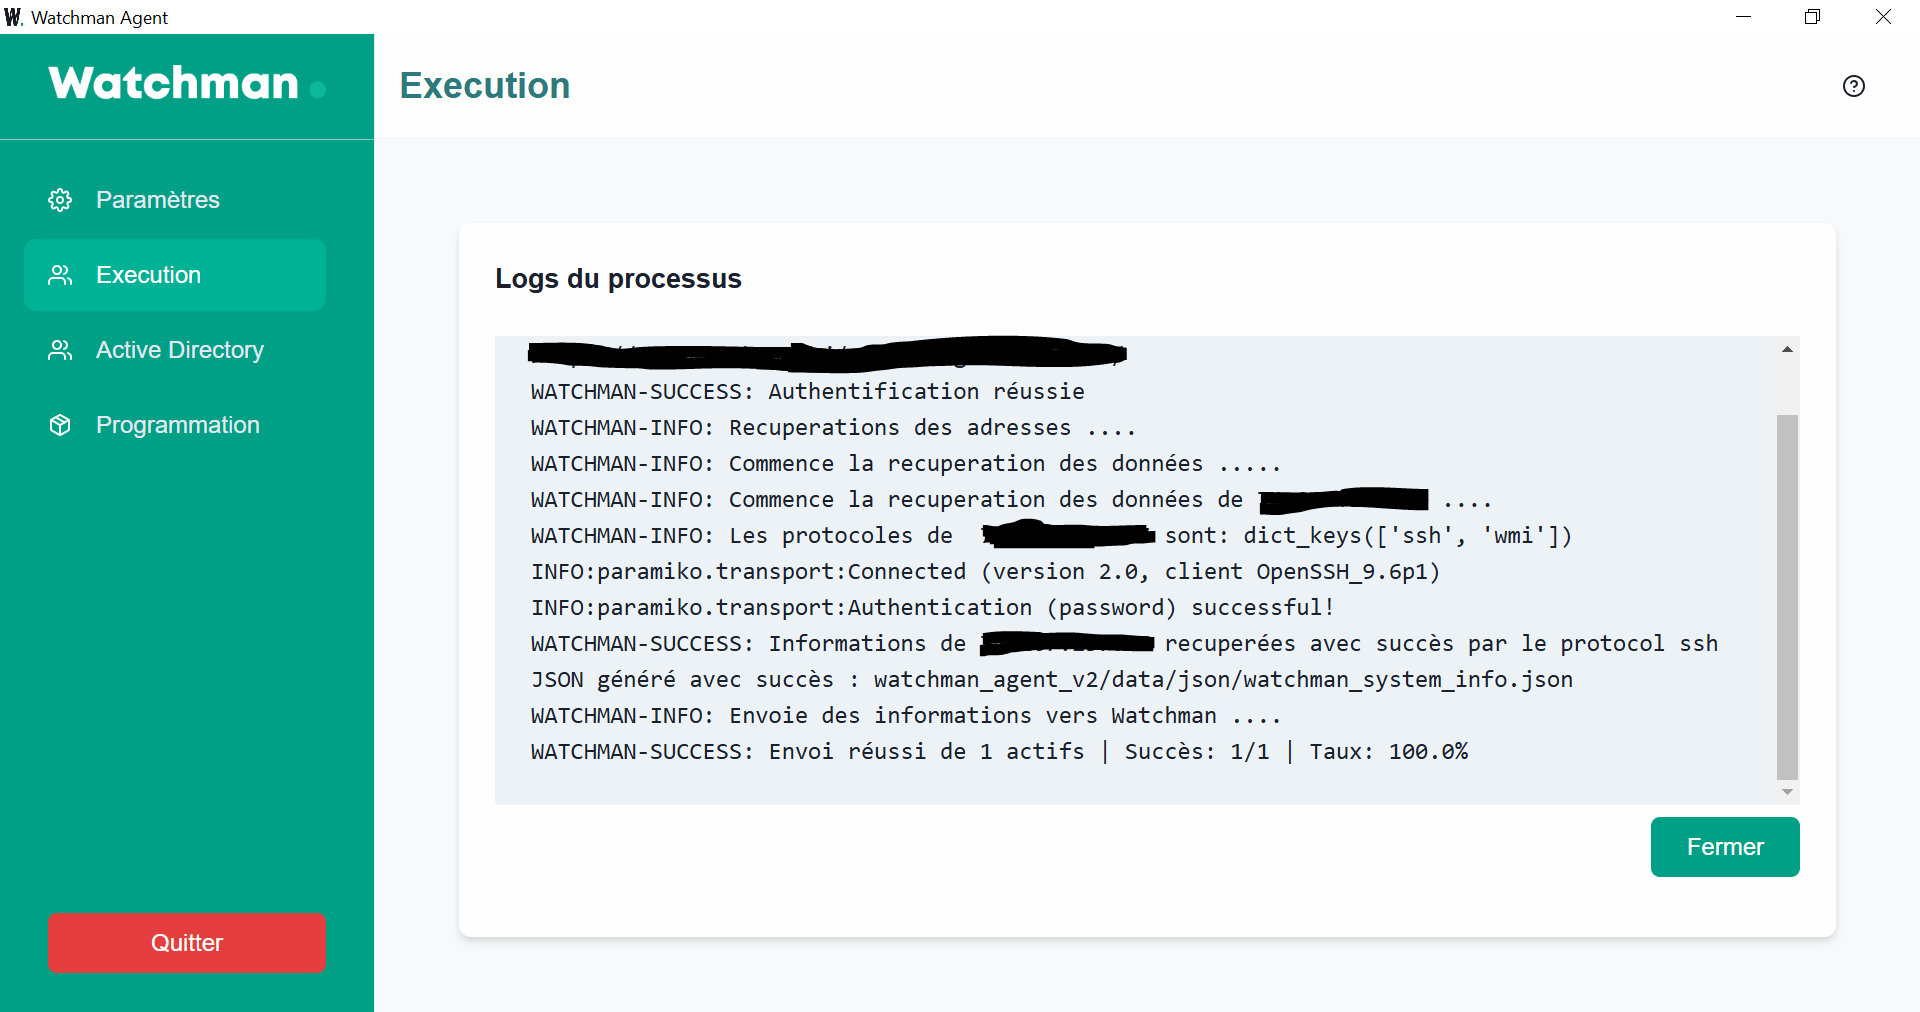This screenshot has width=1920, height=1012.
Task: Click the users icon beside Active Directory
Action: click(60, 350)
